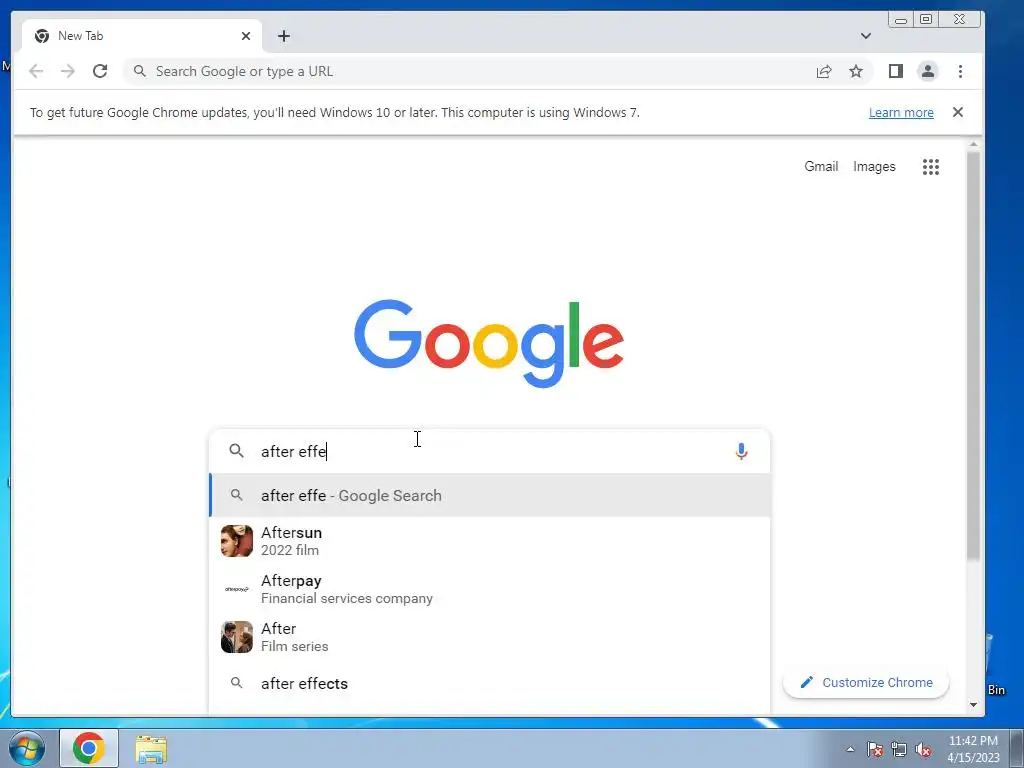This screenshot has height=768, width=1024.
Task: Open the Chrome side panel
Action: pos(895,71)
